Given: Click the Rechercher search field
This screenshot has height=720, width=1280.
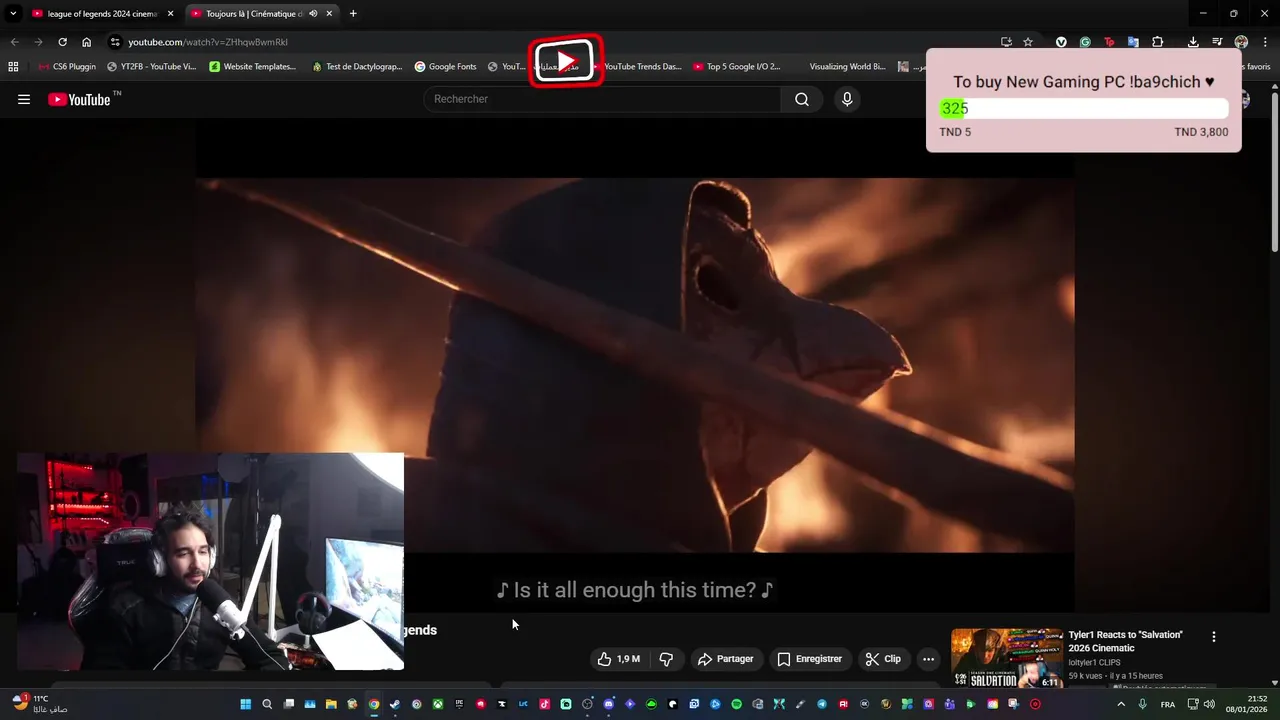Looking at the screenshot, I should (603, 99).
